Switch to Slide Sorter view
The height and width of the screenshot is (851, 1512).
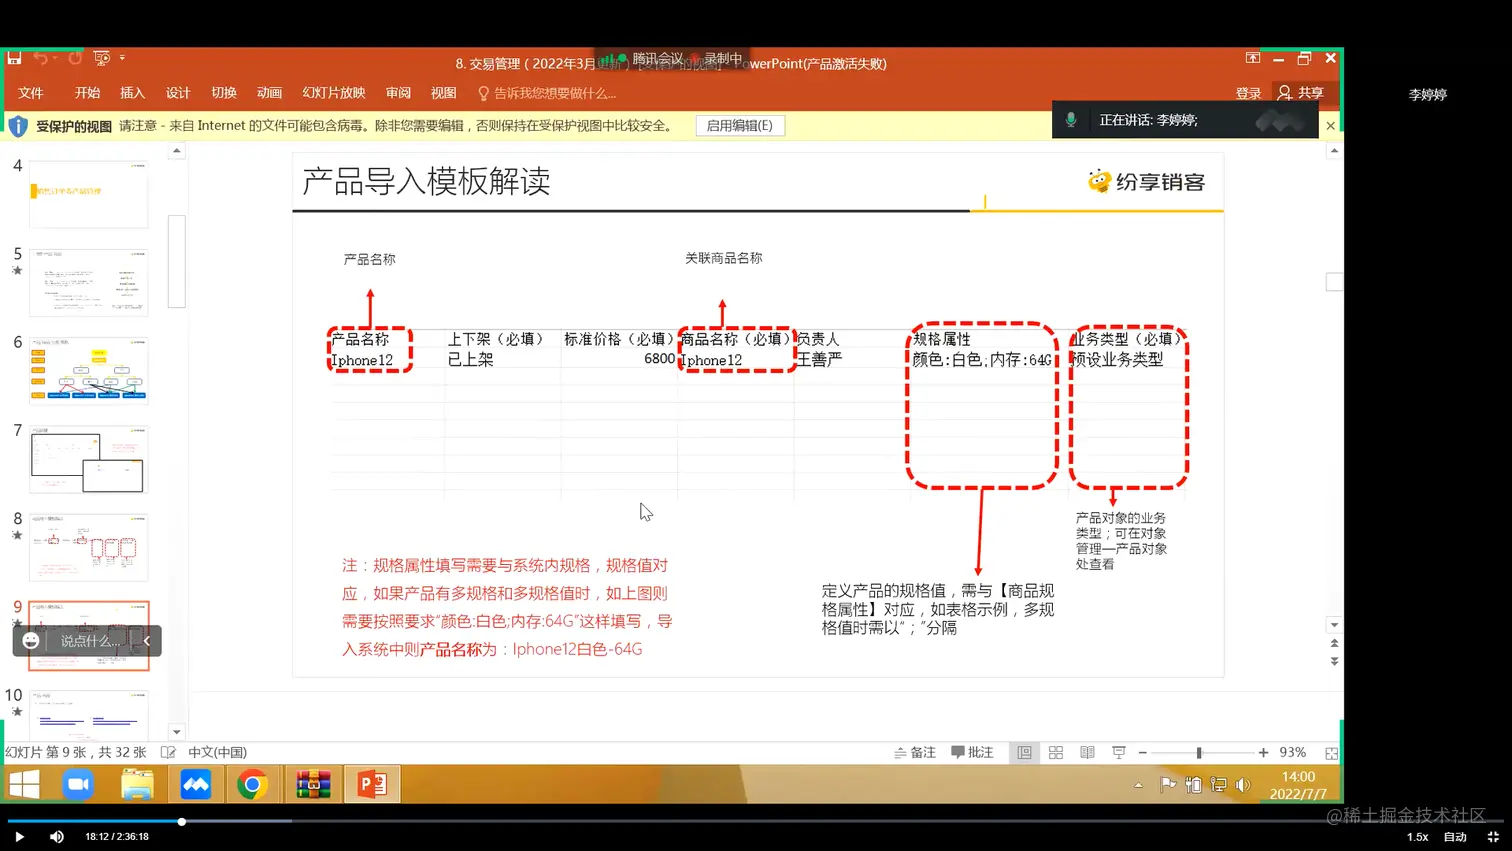[x=1056, y=752]
